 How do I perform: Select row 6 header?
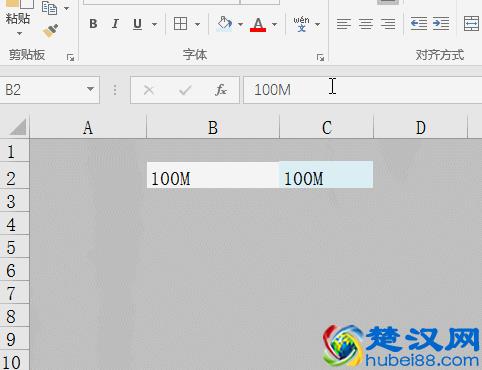coord(14,270)
